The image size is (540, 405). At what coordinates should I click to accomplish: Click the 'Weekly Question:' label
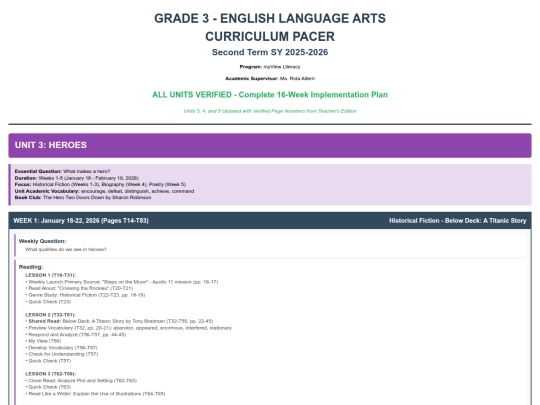42,241
